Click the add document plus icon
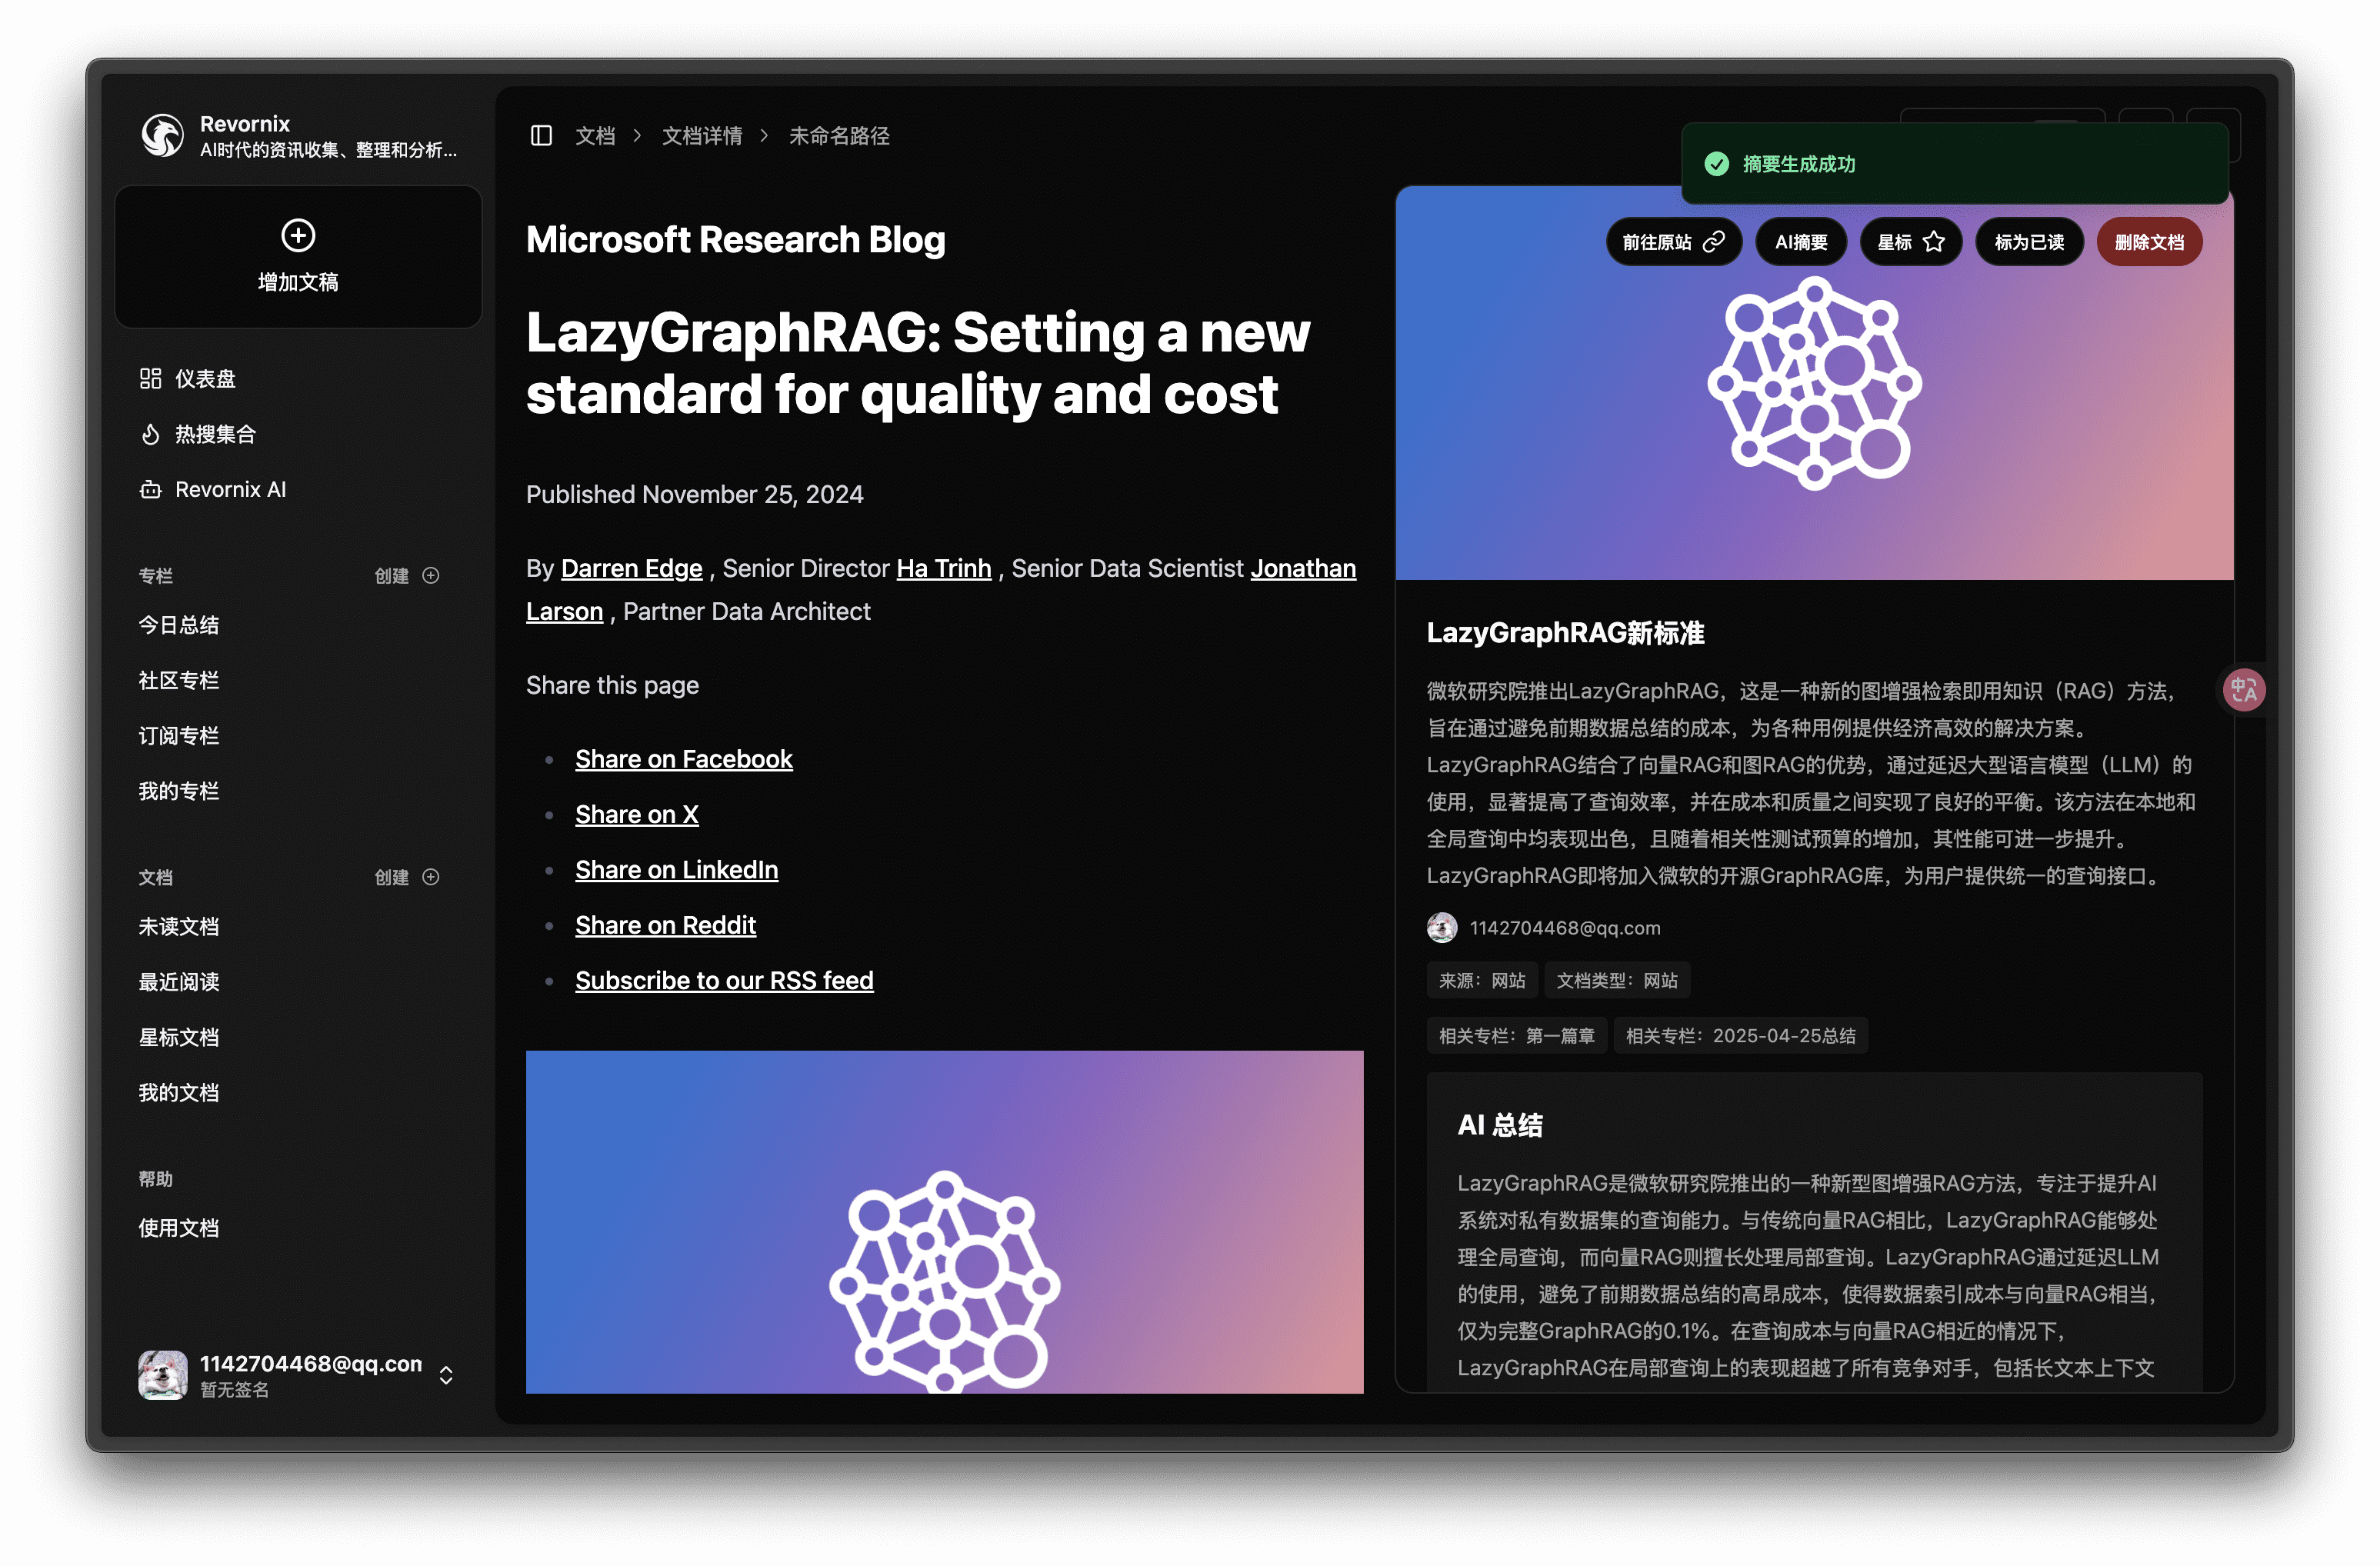The height and width of the screenshot is (1566, 2380). pos(298,236)
